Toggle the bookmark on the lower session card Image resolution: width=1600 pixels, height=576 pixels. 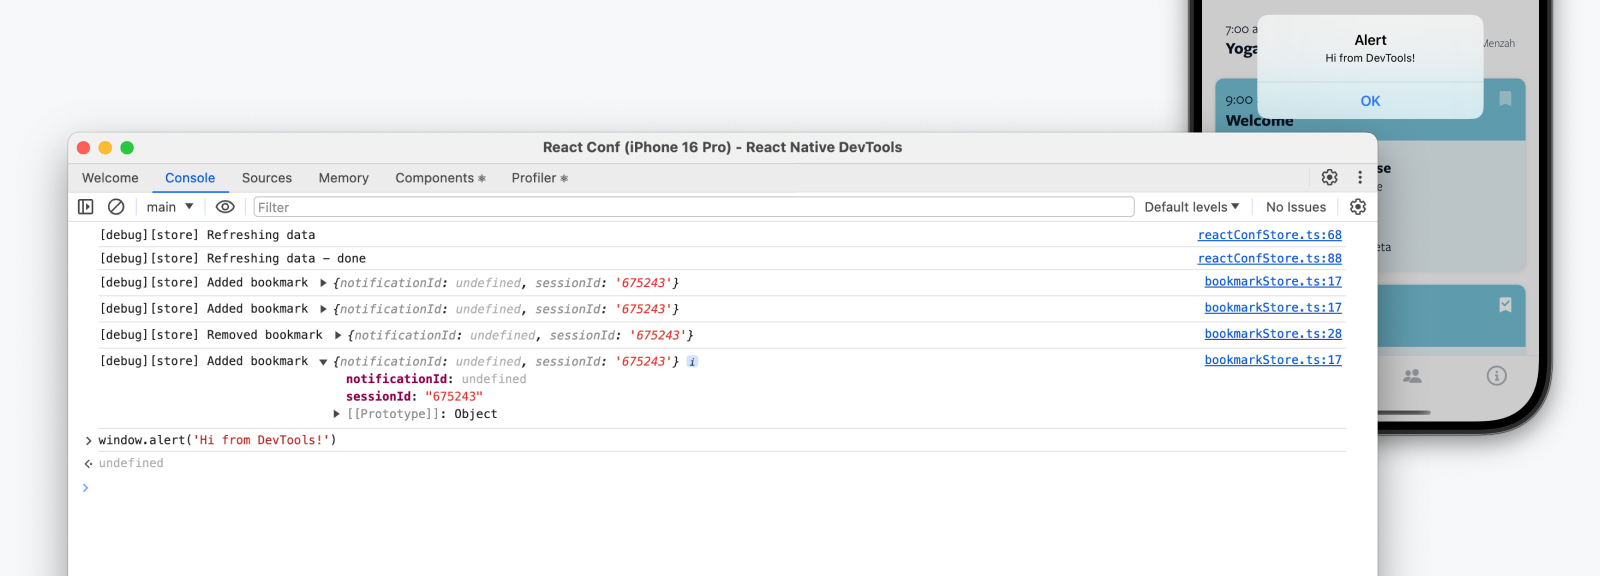click(x=1505, y=305)
